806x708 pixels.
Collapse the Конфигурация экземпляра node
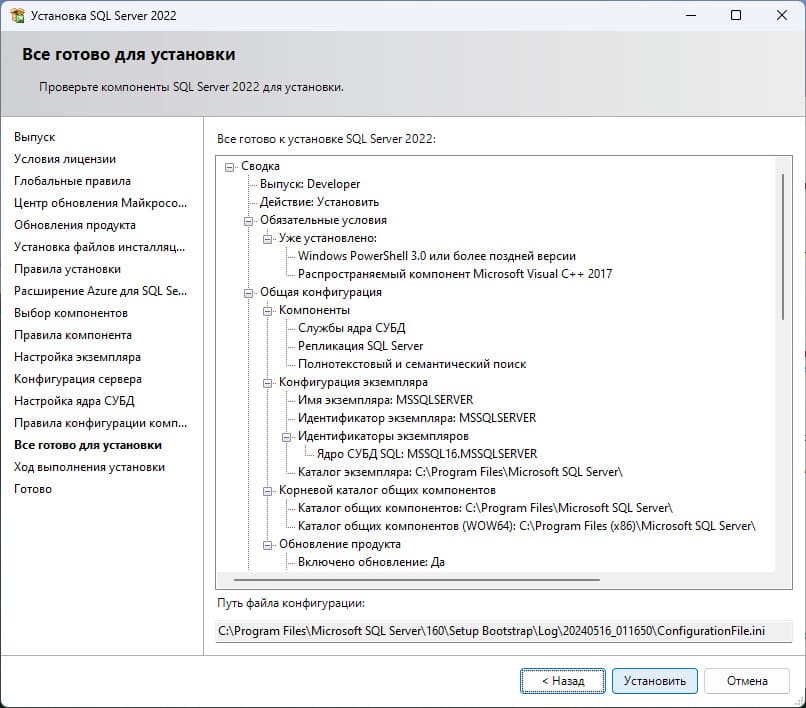268,383
